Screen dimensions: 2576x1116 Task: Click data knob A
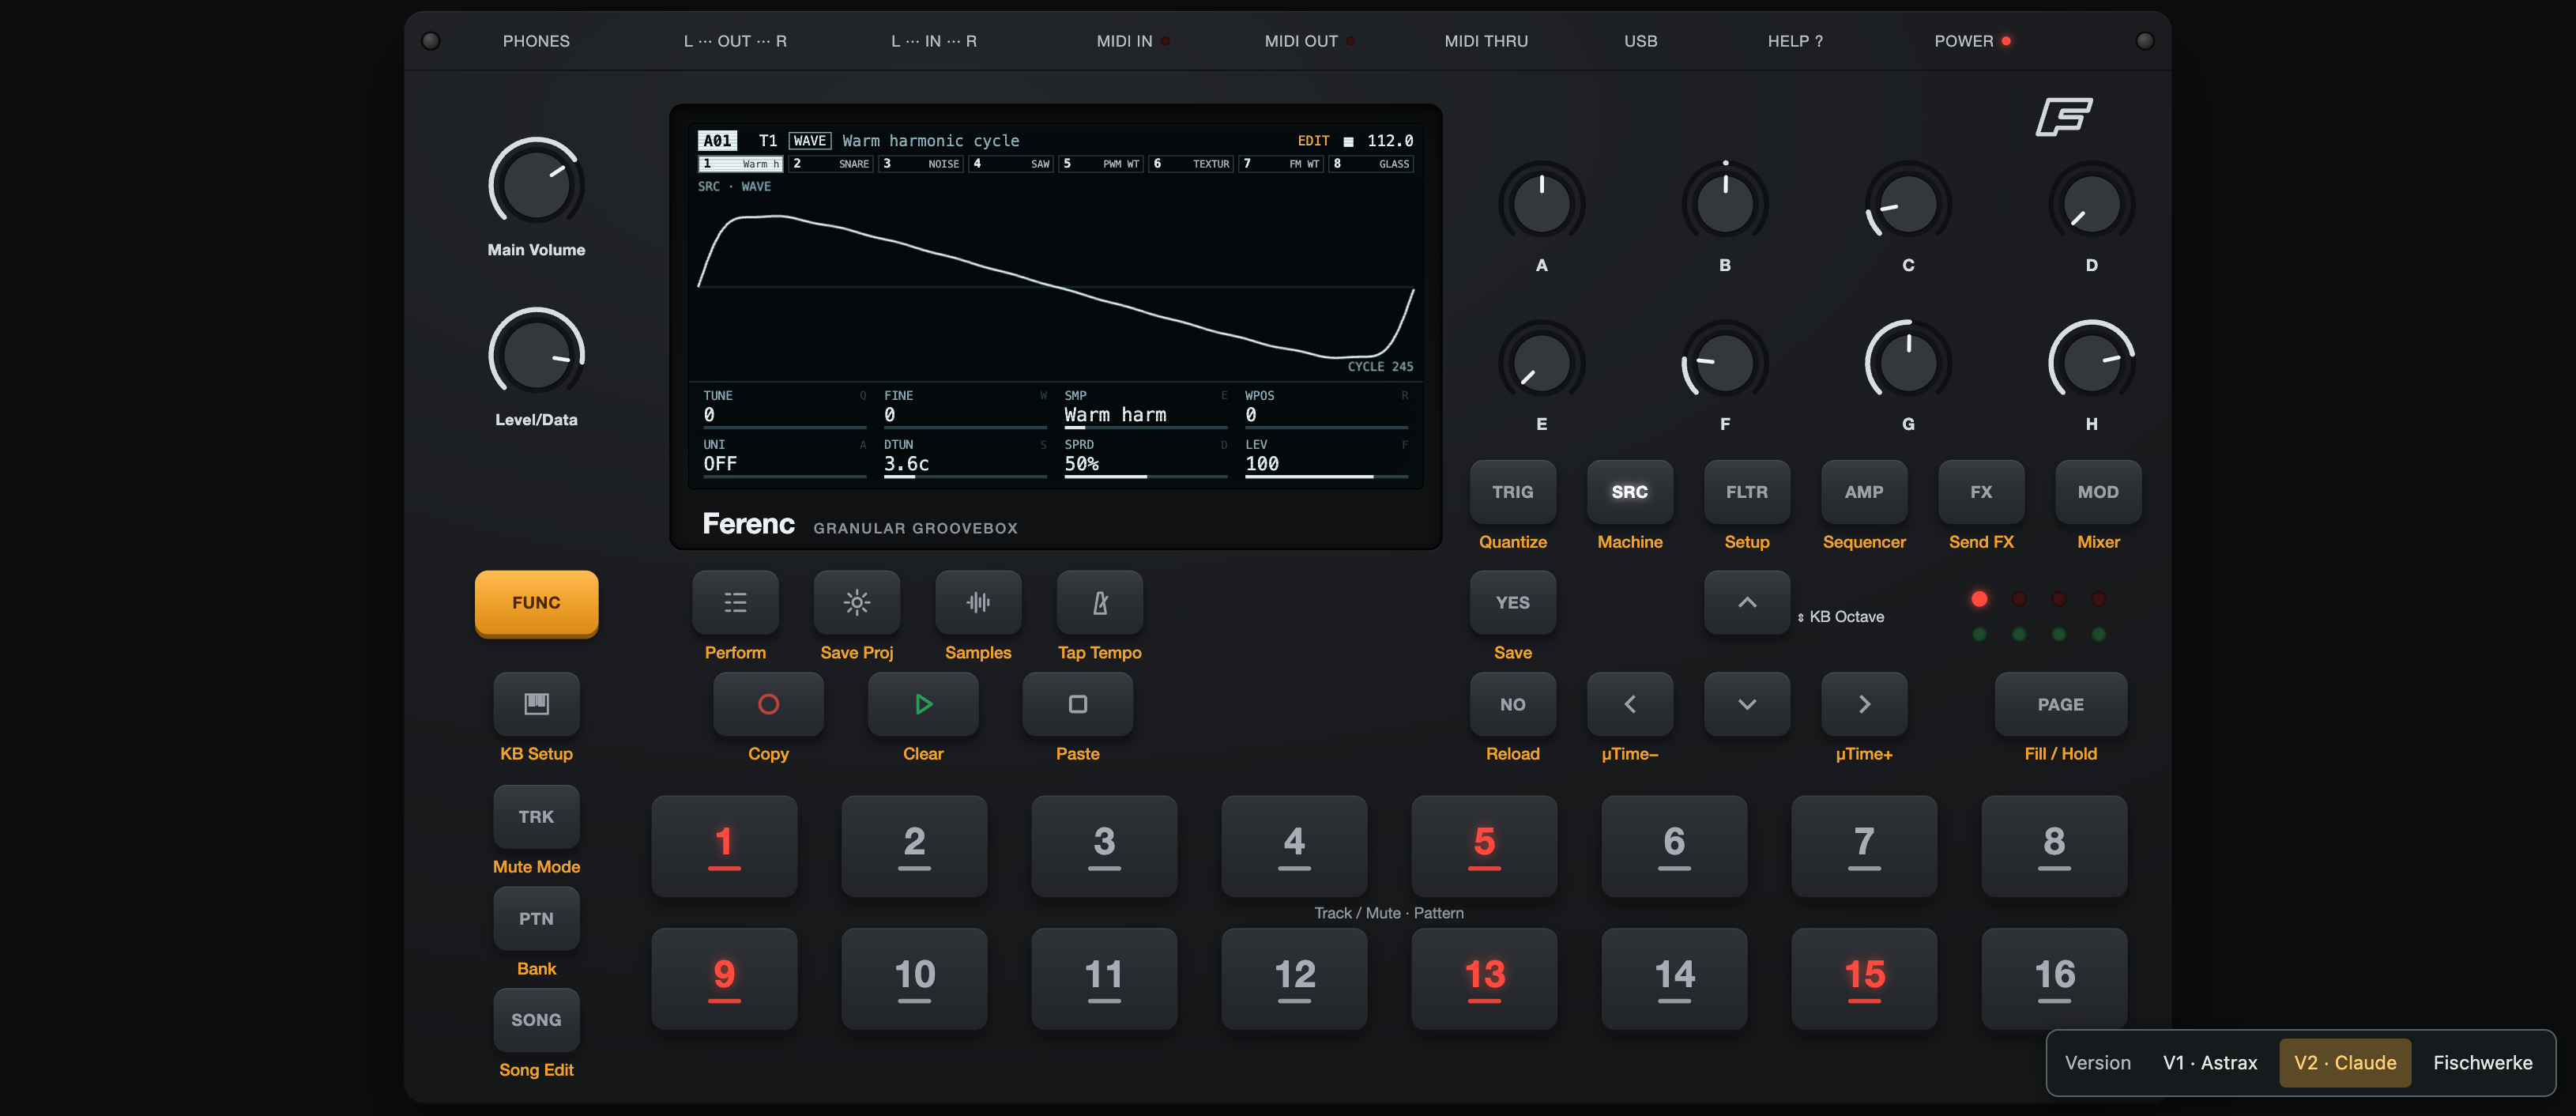(1541, 204)
